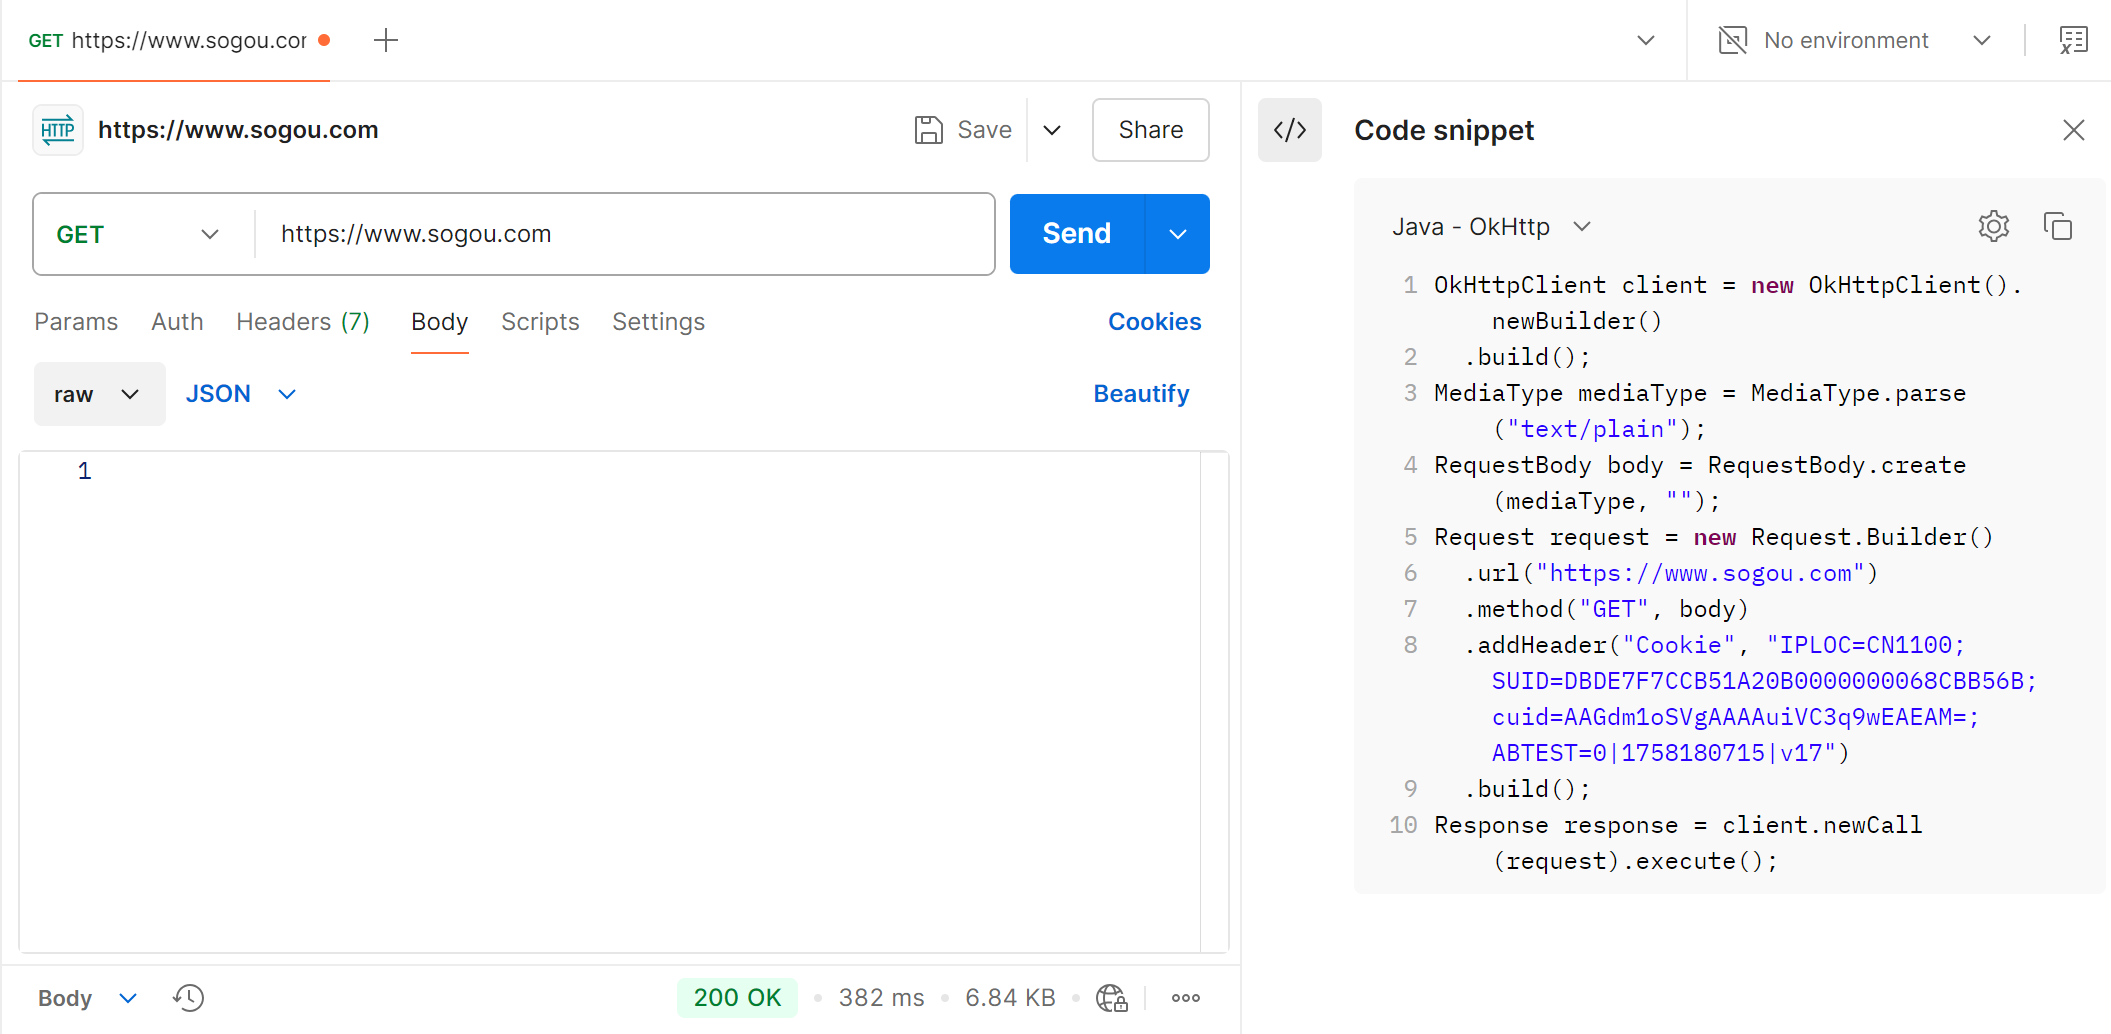Open the Settings tab
2111x1034 pixels.
tap(658, 322)
